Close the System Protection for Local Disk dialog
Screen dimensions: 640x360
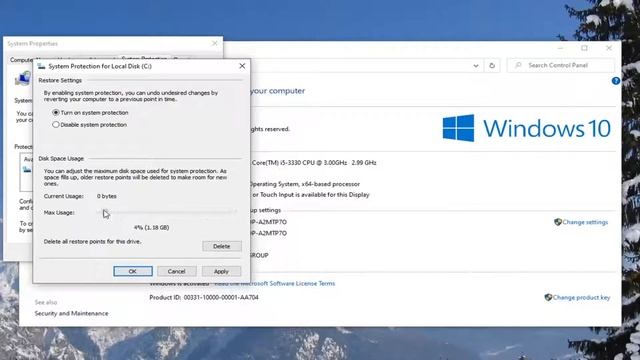point(242,66)
